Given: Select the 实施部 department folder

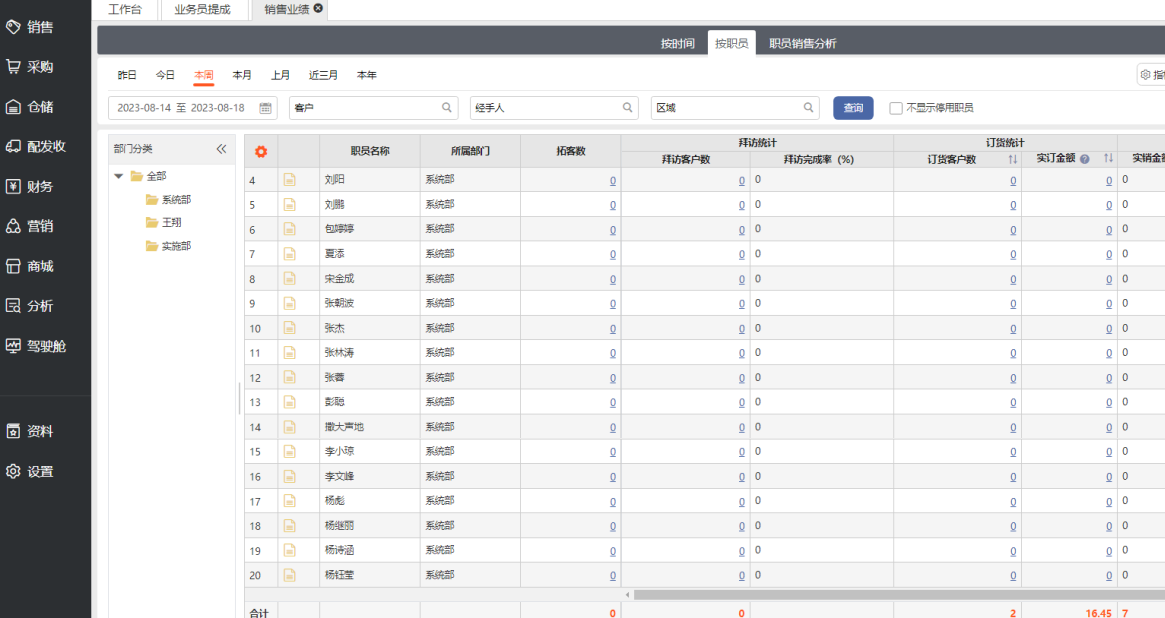Looking at the screenshot, I should 175,246.
